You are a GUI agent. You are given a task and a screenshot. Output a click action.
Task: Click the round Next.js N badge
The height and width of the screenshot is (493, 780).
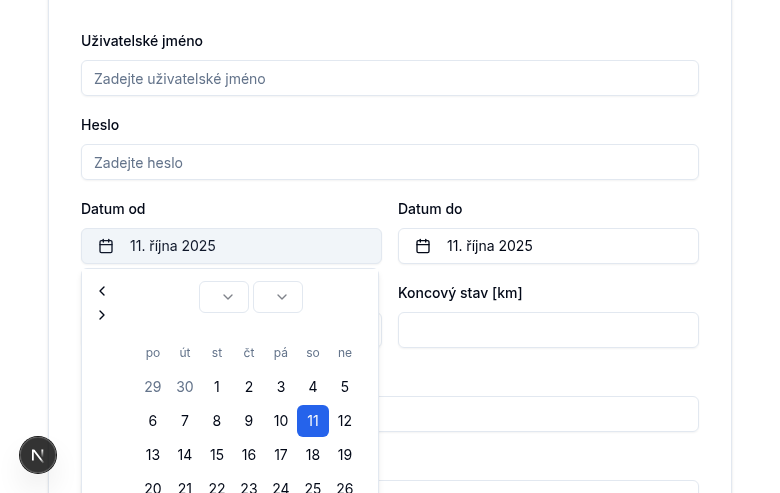pos(38,455)
